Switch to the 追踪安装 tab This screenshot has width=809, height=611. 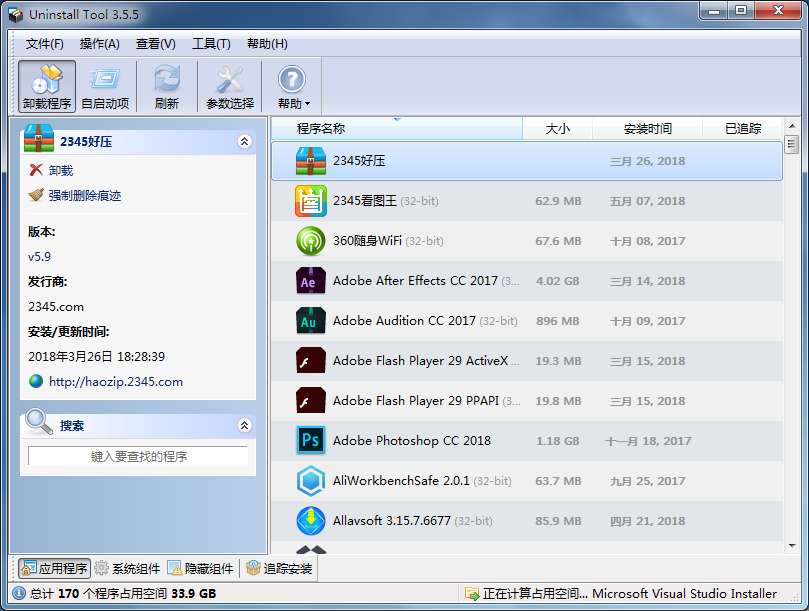point(279,568)
